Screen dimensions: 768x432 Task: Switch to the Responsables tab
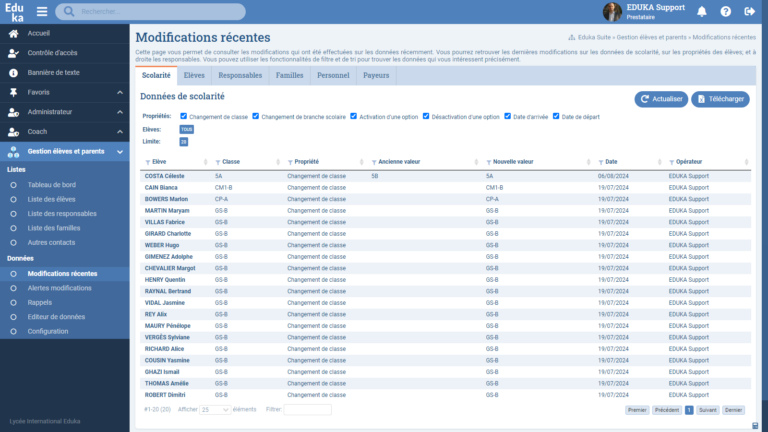[240, 75]
